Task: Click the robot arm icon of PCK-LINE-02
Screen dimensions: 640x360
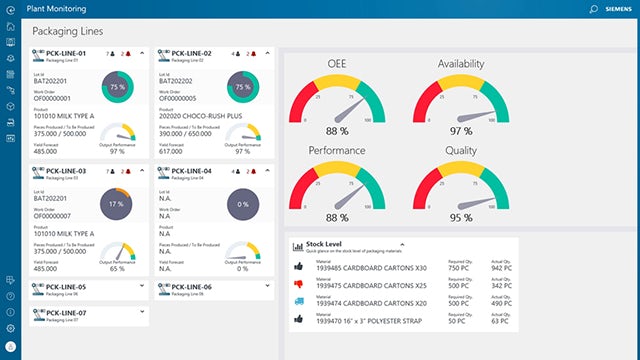Action: coord(164,56)
